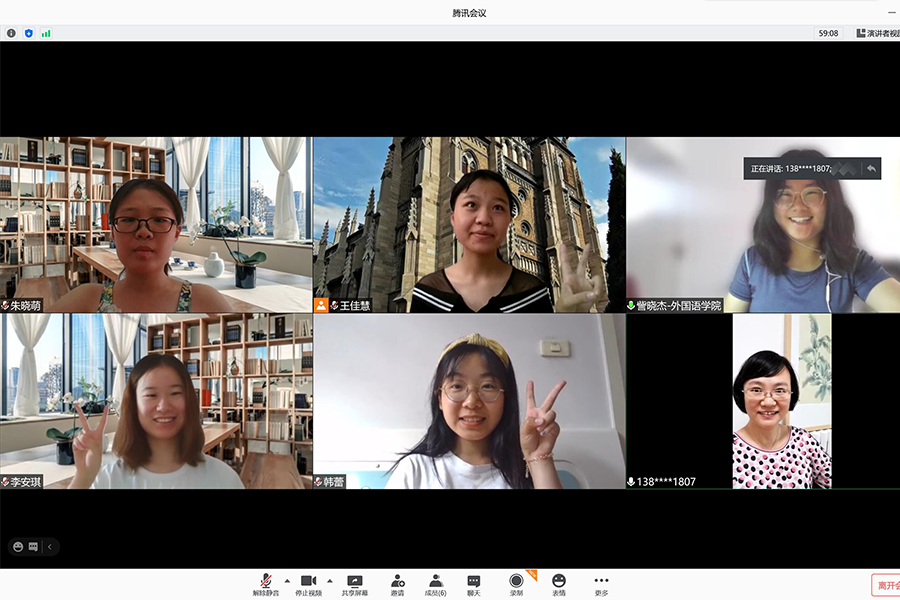Open meeting info icon in top bar
The height and width of the screenshot is (600, 900).
(11, 33)
